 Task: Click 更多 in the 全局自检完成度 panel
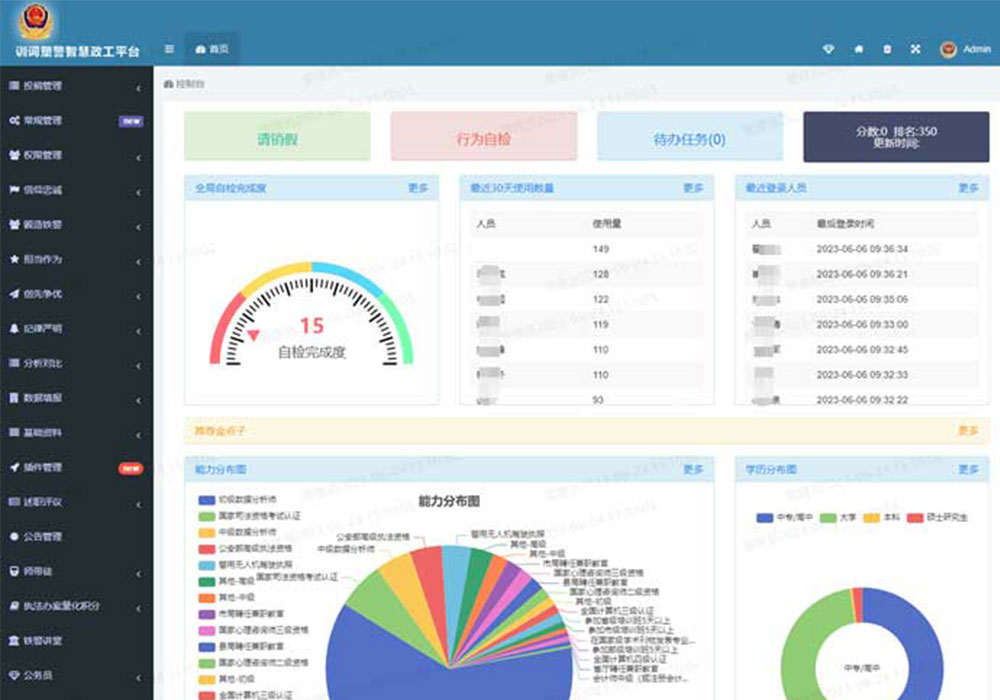point(418,188)
